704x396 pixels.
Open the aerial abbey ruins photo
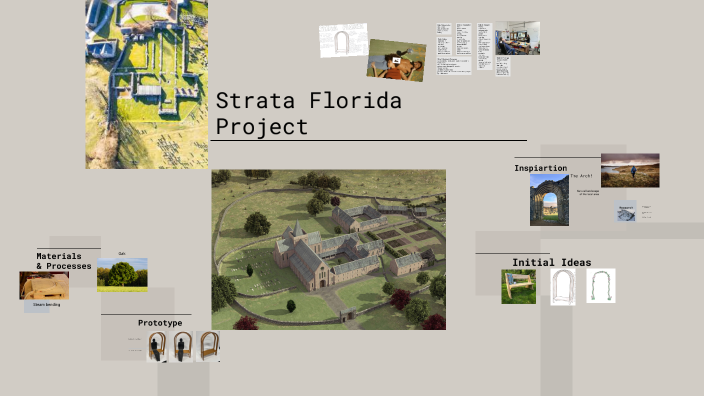click(x=147, y=84)
